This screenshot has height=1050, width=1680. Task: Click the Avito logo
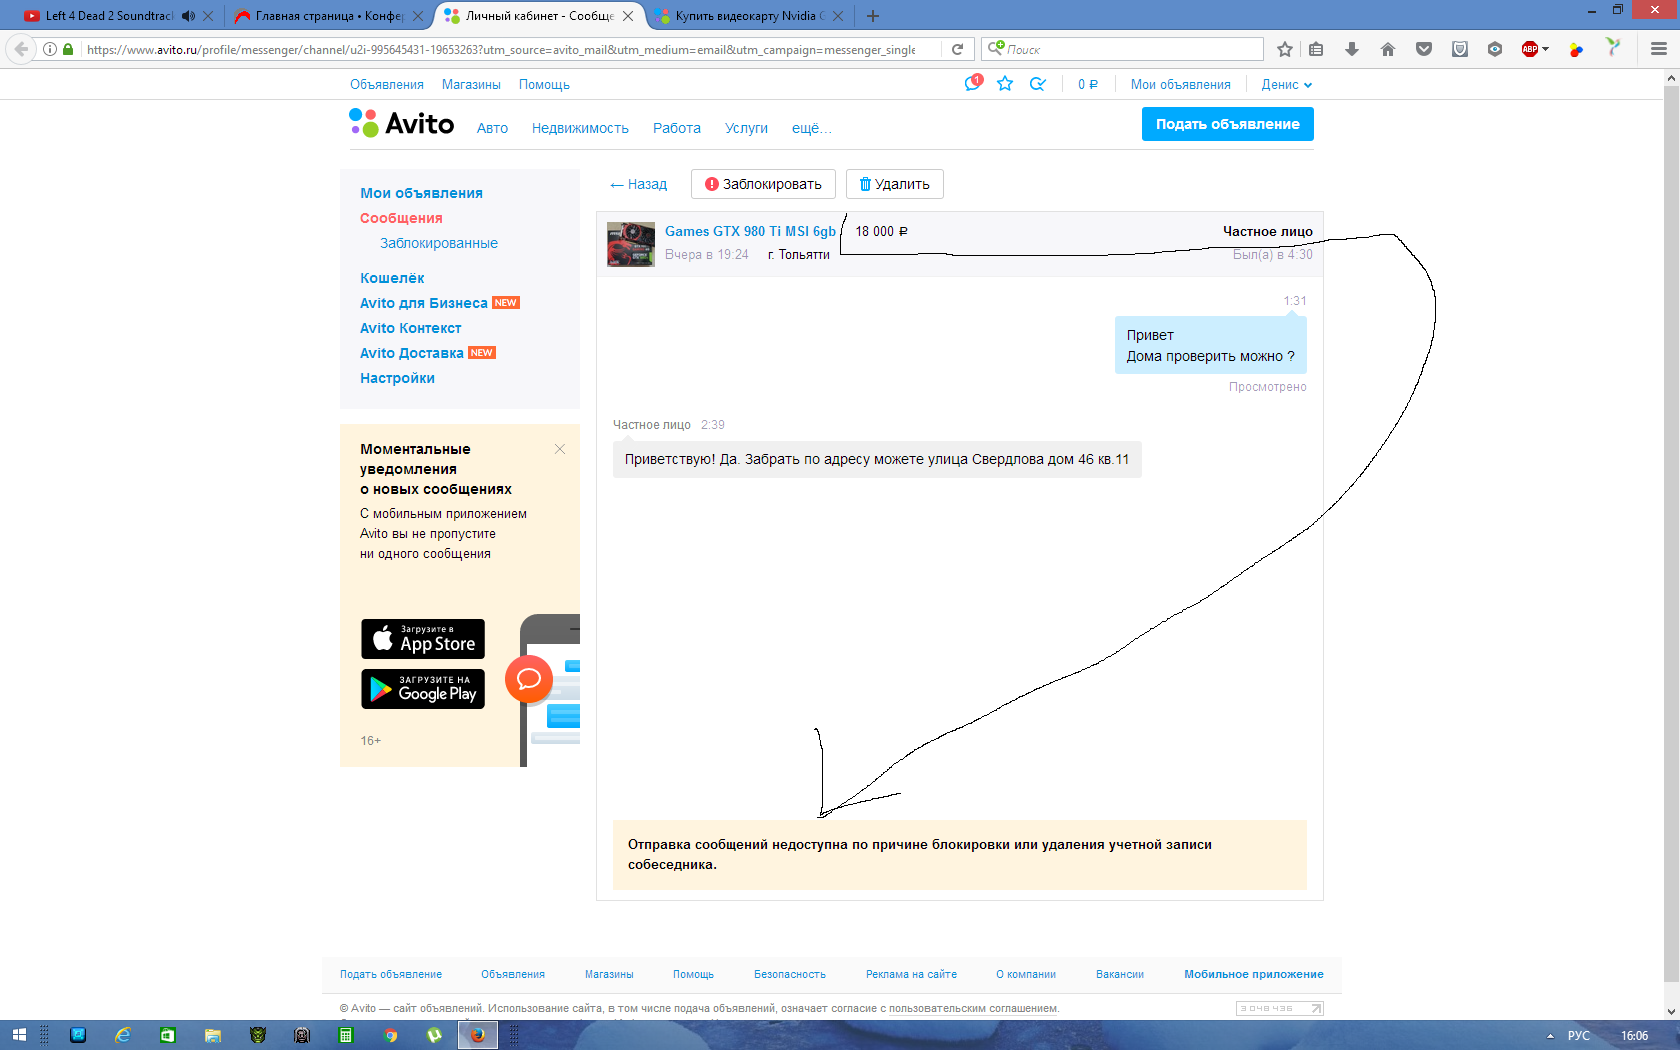[401, 123]
